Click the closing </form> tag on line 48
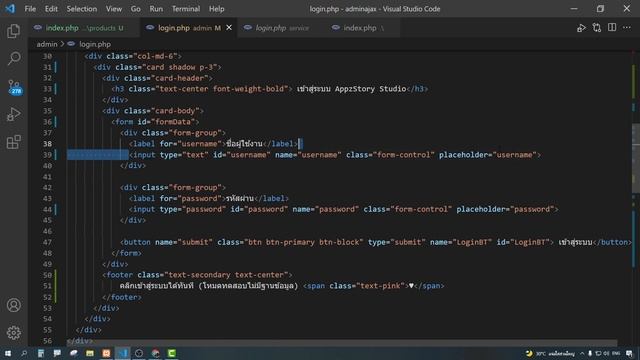The image size is (640, 360). click(127, 253)
